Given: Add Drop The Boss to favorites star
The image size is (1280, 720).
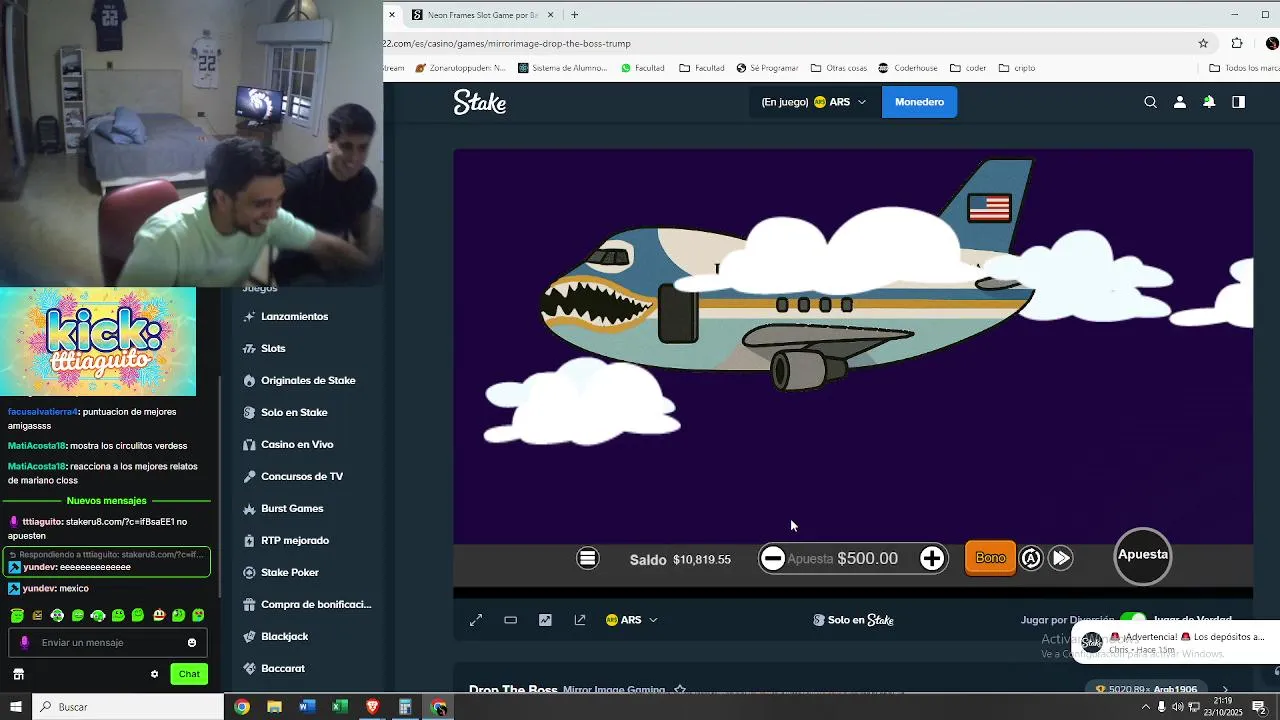Looking at the screenshot, I should (x=680, y=690).
